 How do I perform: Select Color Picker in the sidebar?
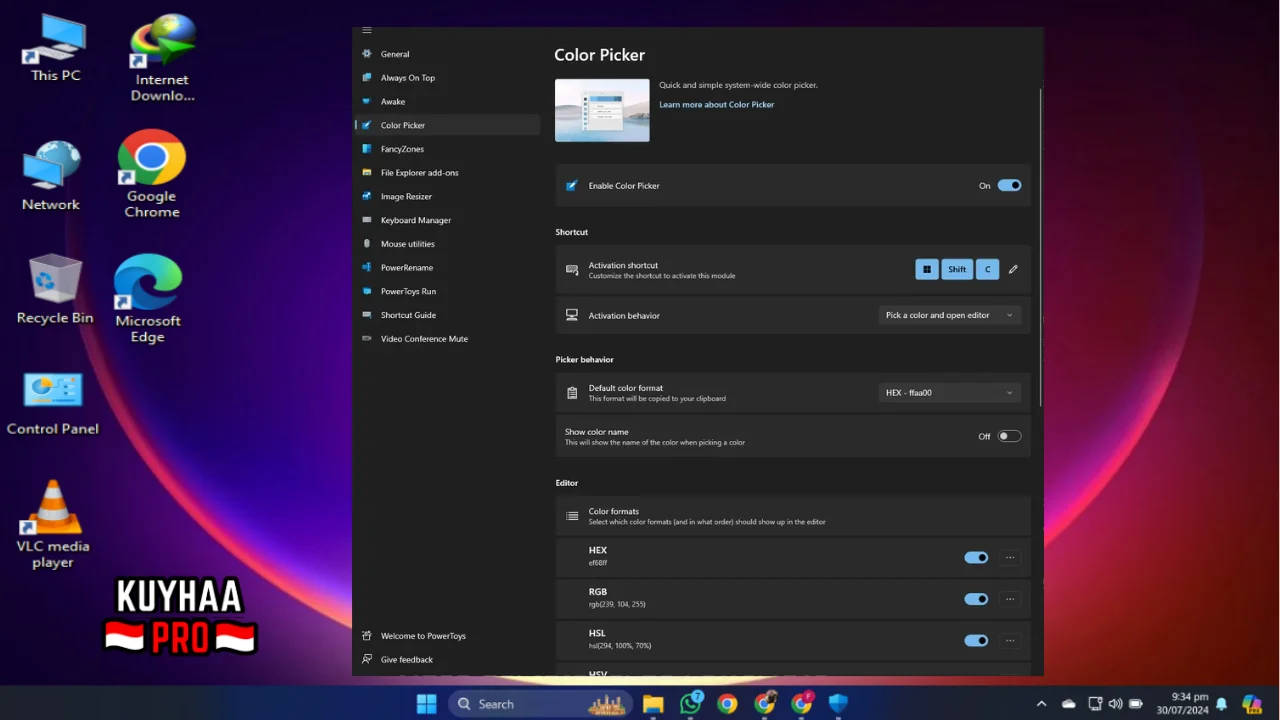[x=447, y=125]
